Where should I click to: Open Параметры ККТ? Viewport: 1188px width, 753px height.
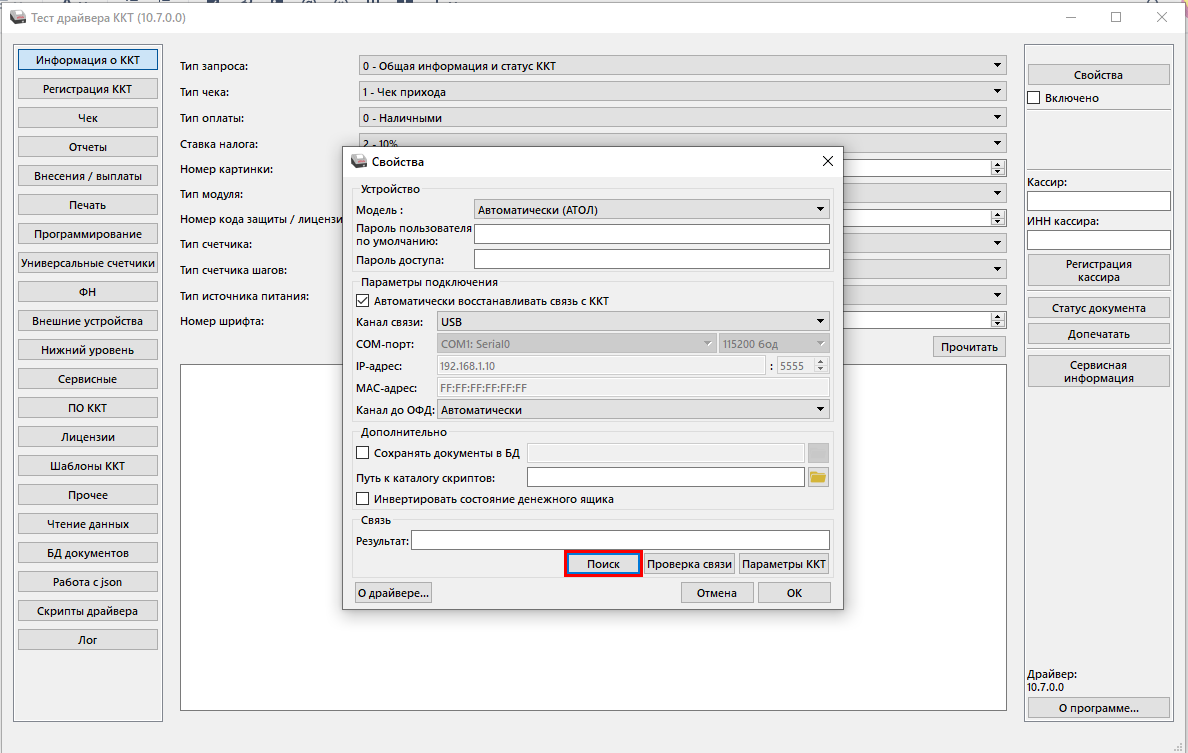[784, 564]
